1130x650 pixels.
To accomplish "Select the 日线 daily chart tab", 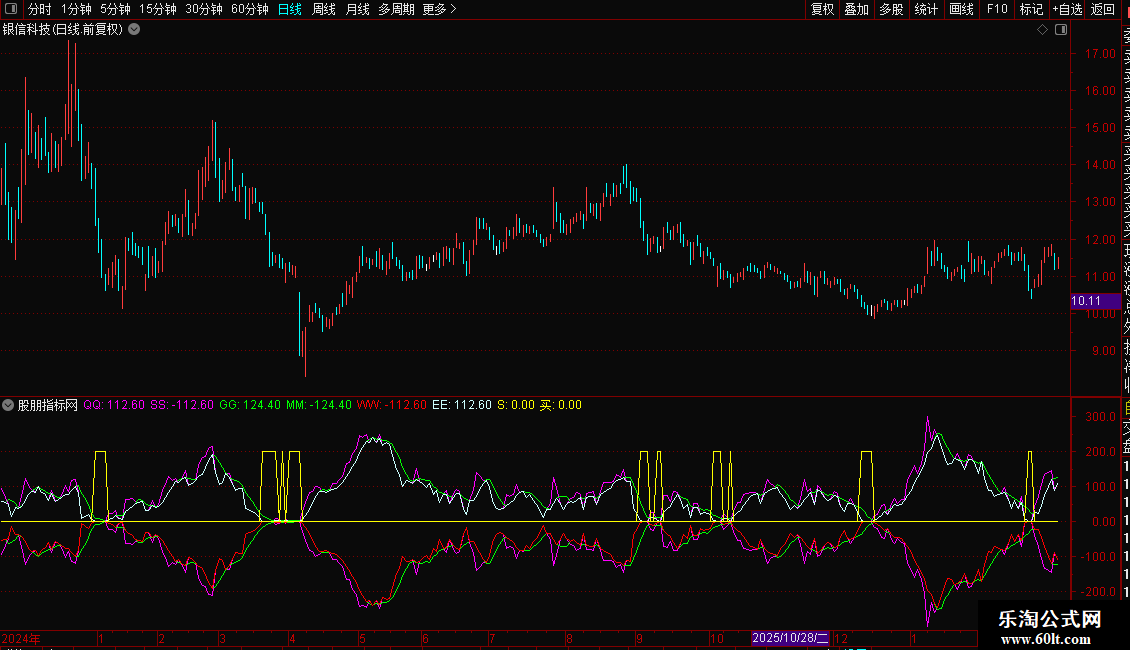I will 290,9.
